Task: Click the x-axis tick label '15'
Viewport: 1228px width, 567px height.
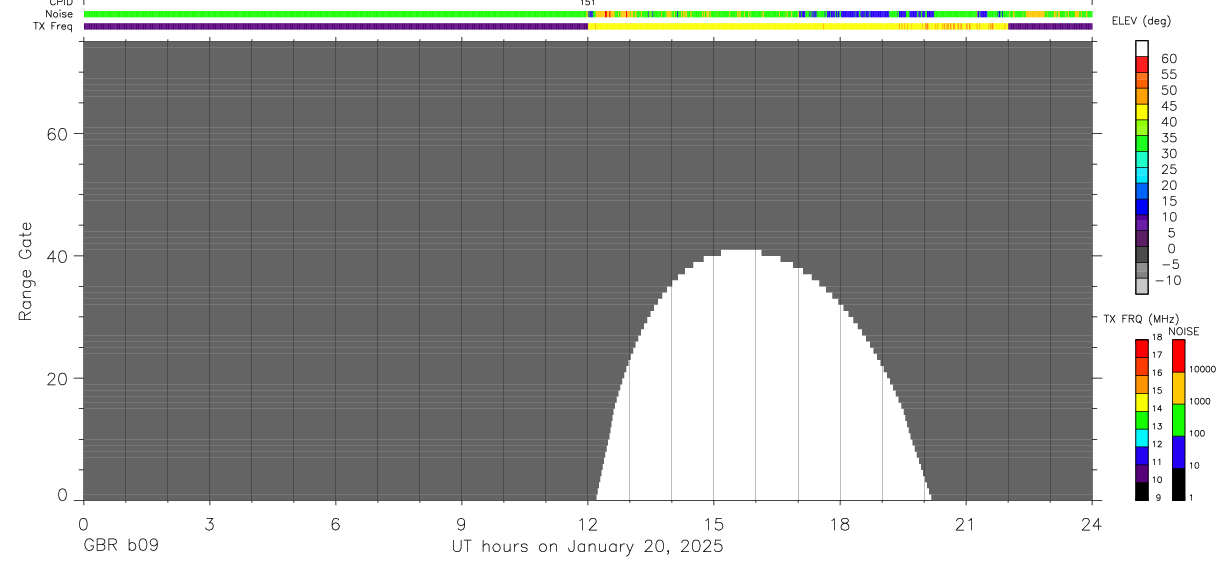Action: [713, 523]
